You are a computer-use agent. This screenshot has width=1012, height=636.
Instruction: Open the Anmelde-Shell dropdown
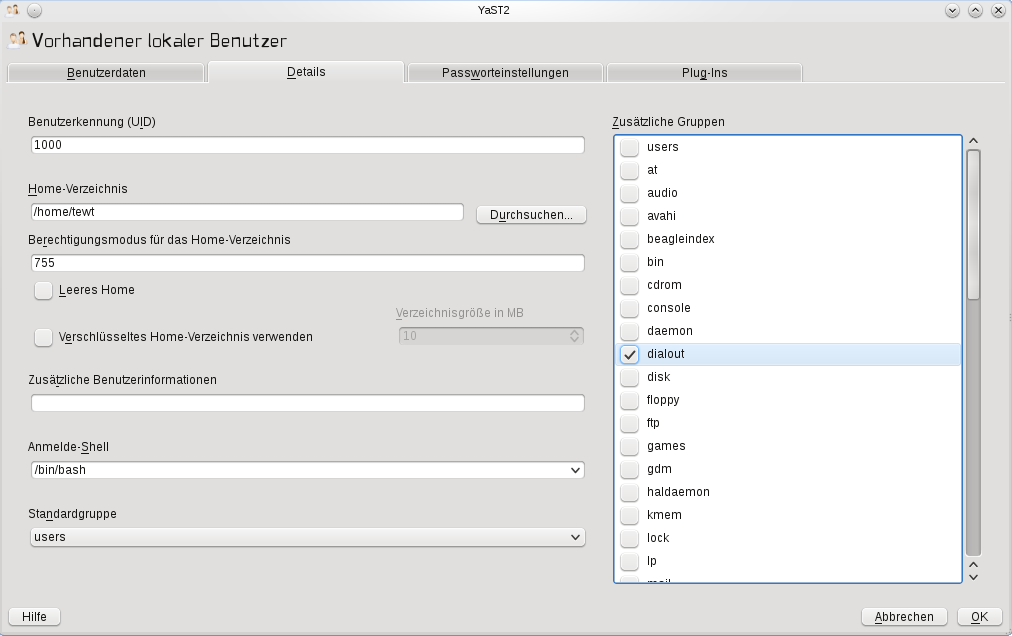coord(308,470)
